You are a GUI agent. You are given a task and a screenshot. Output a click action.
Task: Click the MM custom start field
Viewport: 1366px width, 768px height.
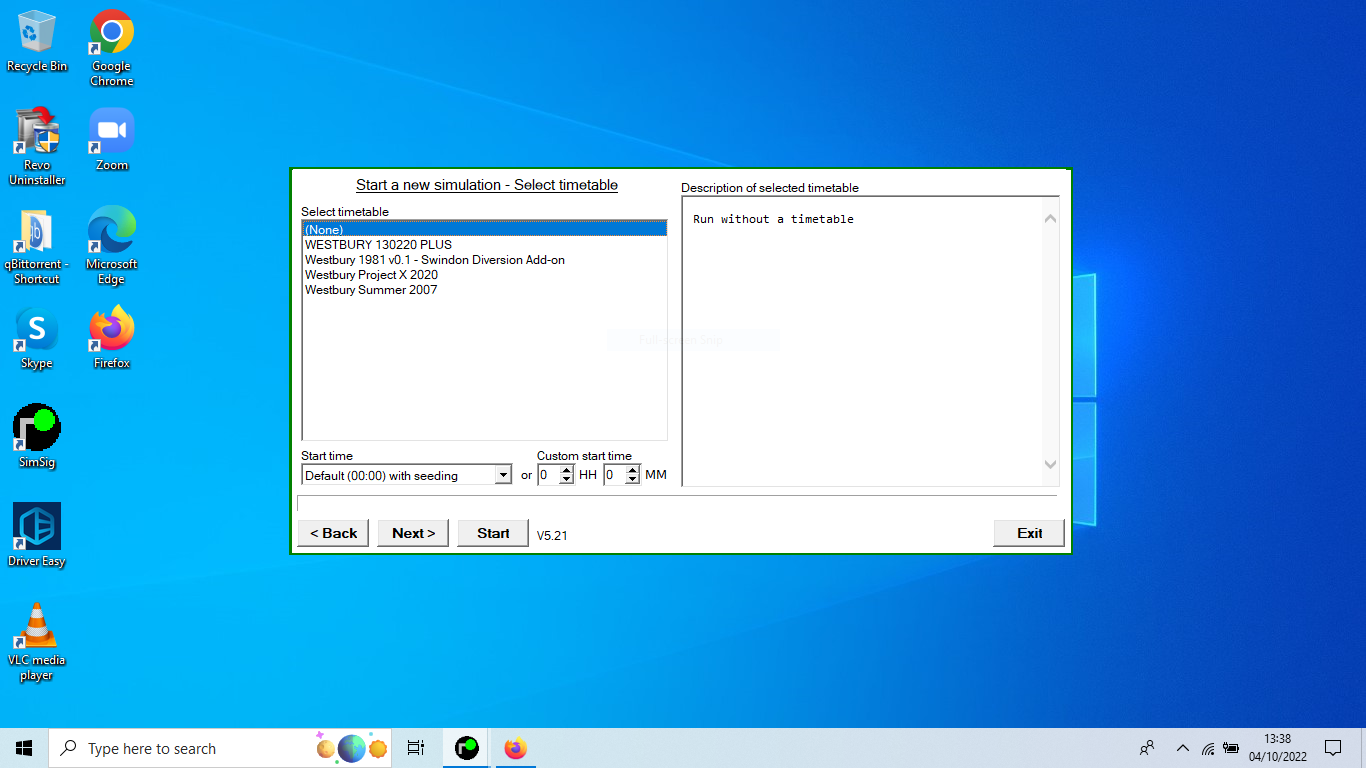[614, 475]
